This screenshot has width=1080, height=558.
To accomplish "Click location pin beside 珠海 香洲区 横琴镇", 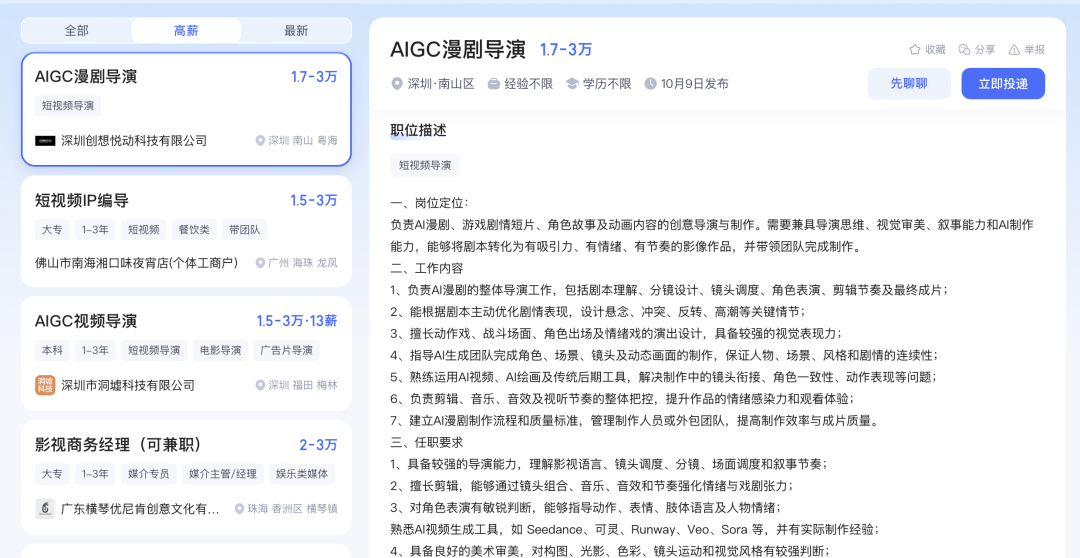I will tap(240, 509).
